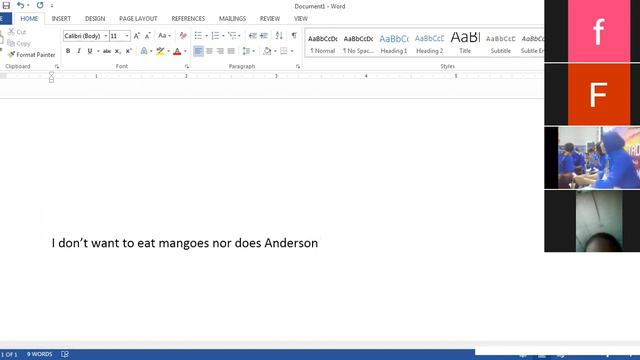
Task: Center the paragraph text
Action: (209, 51)
